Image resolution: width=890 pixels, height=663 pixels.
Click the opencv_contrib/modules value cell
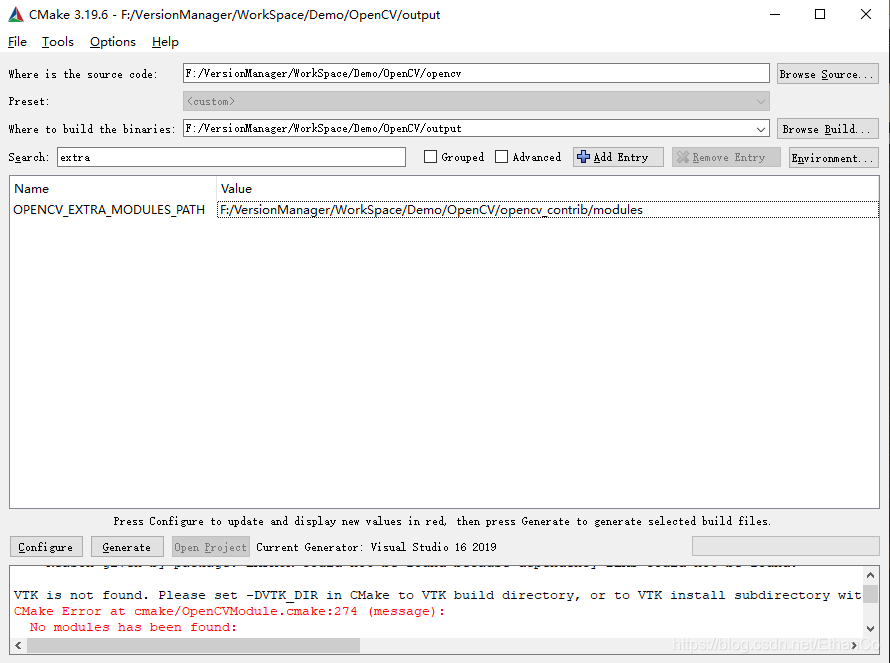[548, 209]
